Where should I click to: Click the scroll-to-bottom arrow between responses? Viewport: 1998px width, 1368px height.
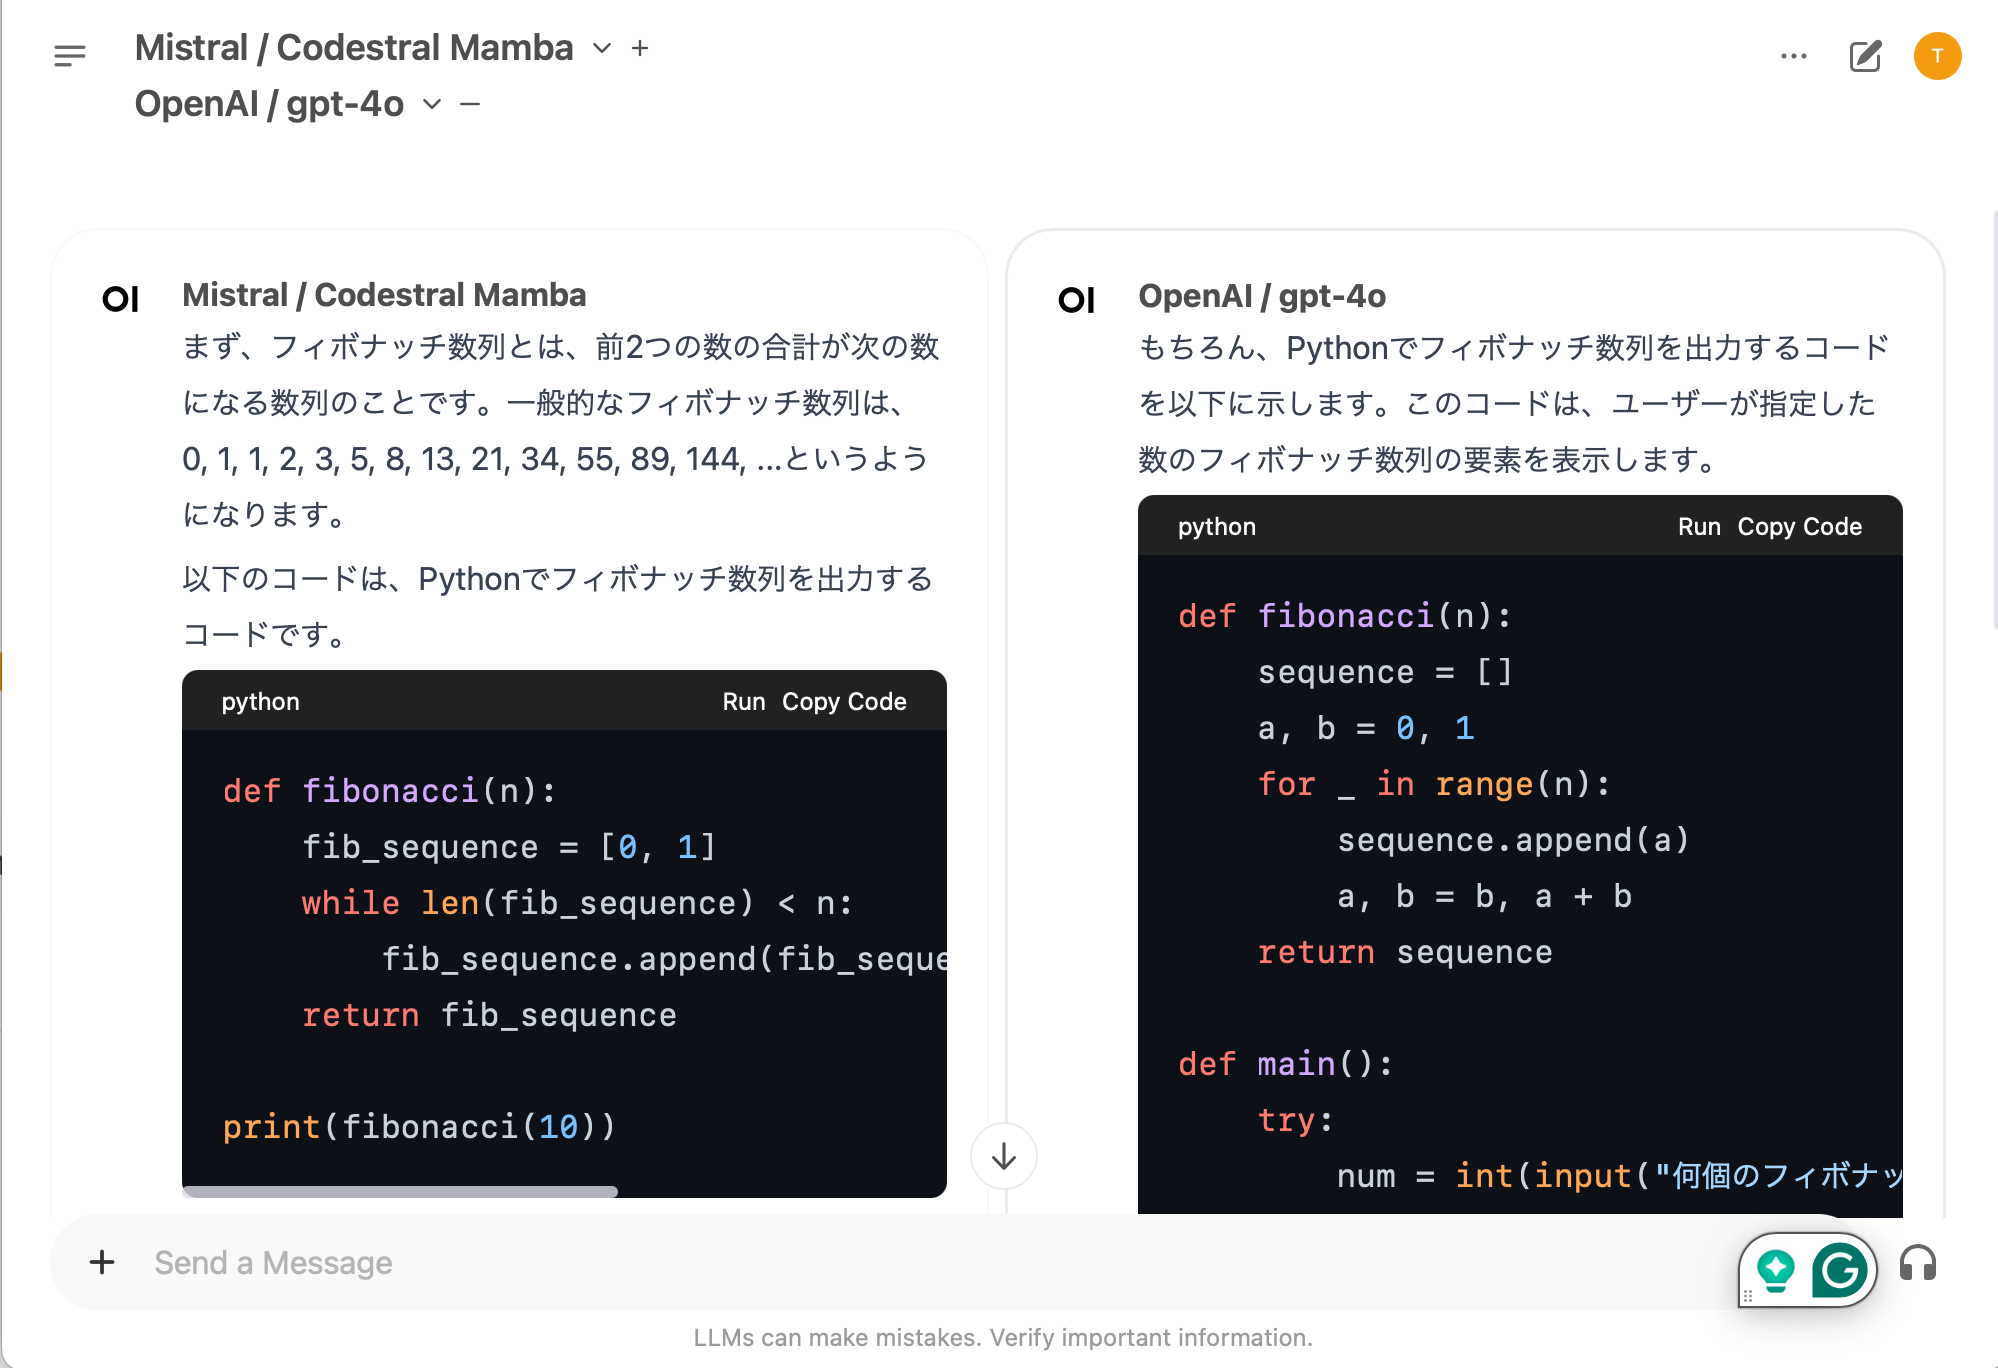[1003, 1156]
